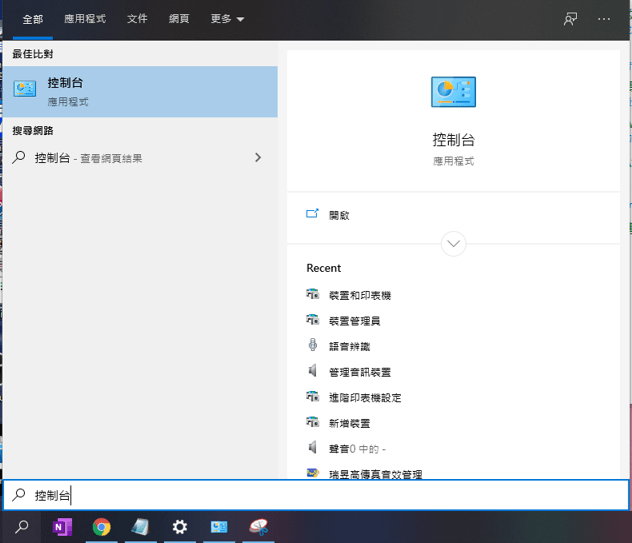
Task: Open the paint-style app in the taskbar
Action: (x=258, y=526)
